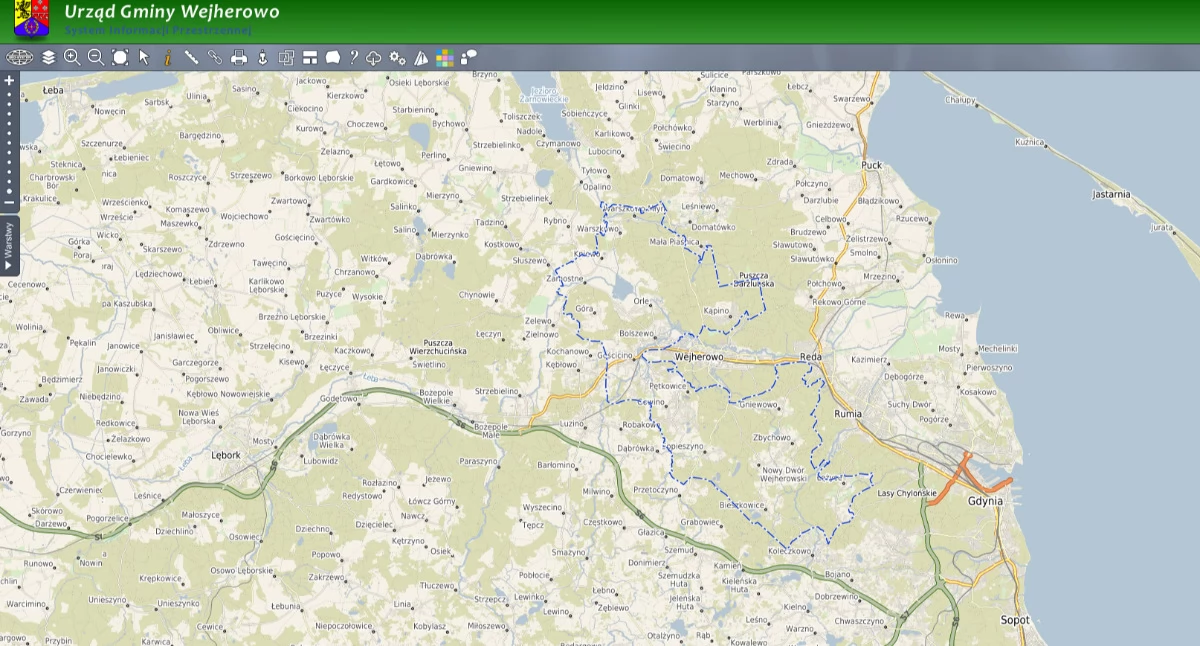This screenshot has width=1200, height=646.
Task: Click the person with speech bubble icon
Action: pos(468,57)
